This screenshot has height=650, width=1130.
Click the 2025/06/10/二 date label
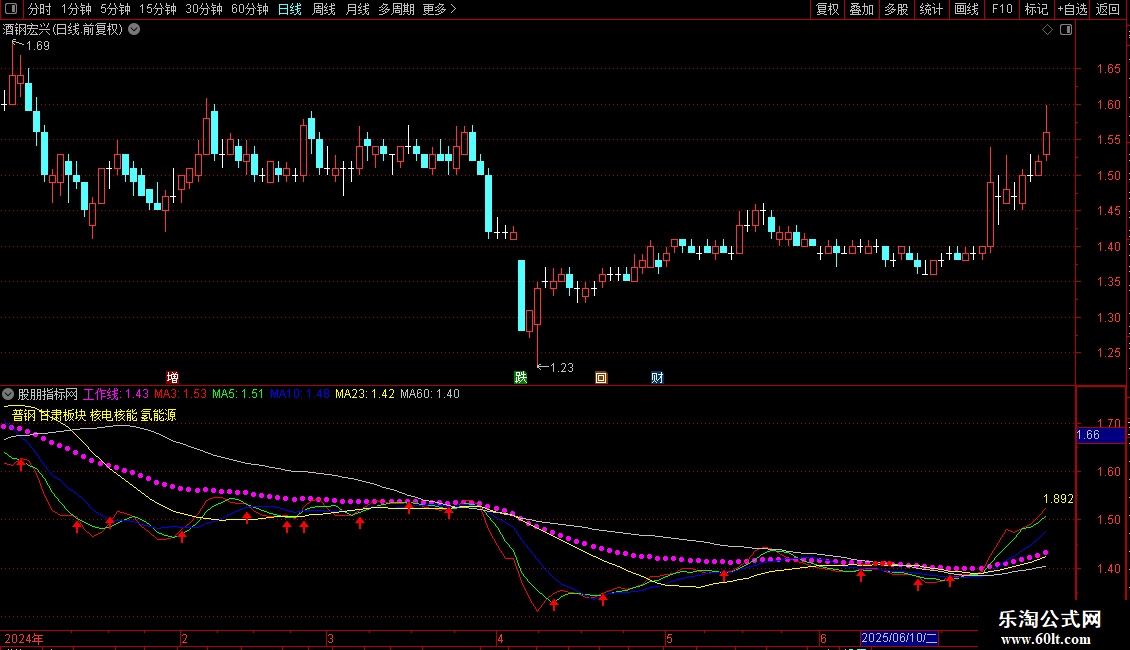899,638
